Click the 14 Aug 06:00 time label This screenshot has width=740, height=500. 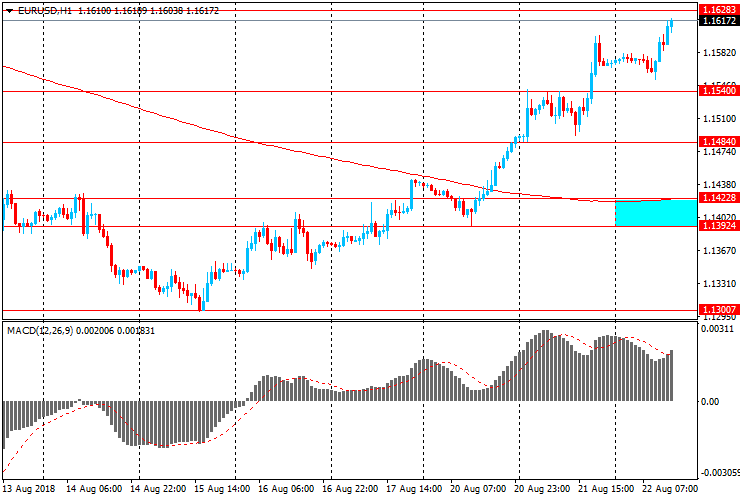coord(94,489)
